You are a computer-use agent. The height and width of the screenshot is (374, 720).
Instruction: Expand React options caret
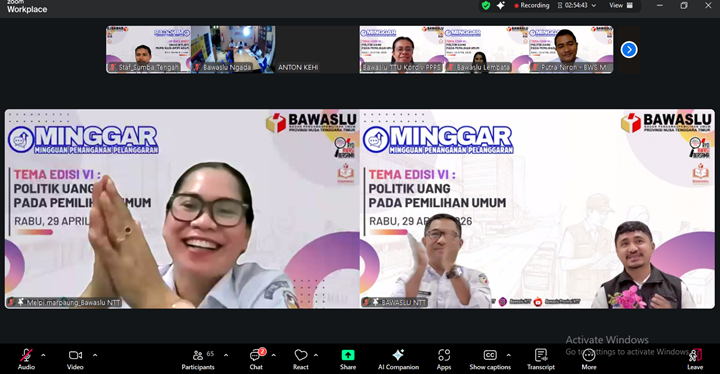coord(316,355)
